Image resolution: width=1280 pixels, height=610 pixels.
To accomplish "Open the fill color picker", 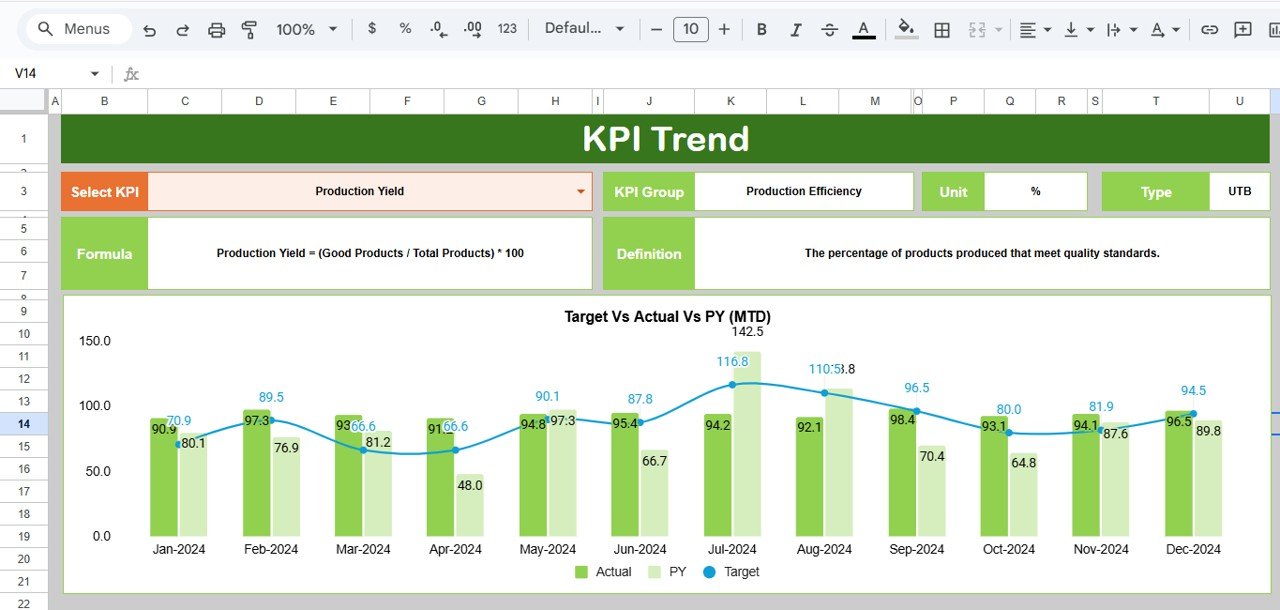I will click(905, 29).
